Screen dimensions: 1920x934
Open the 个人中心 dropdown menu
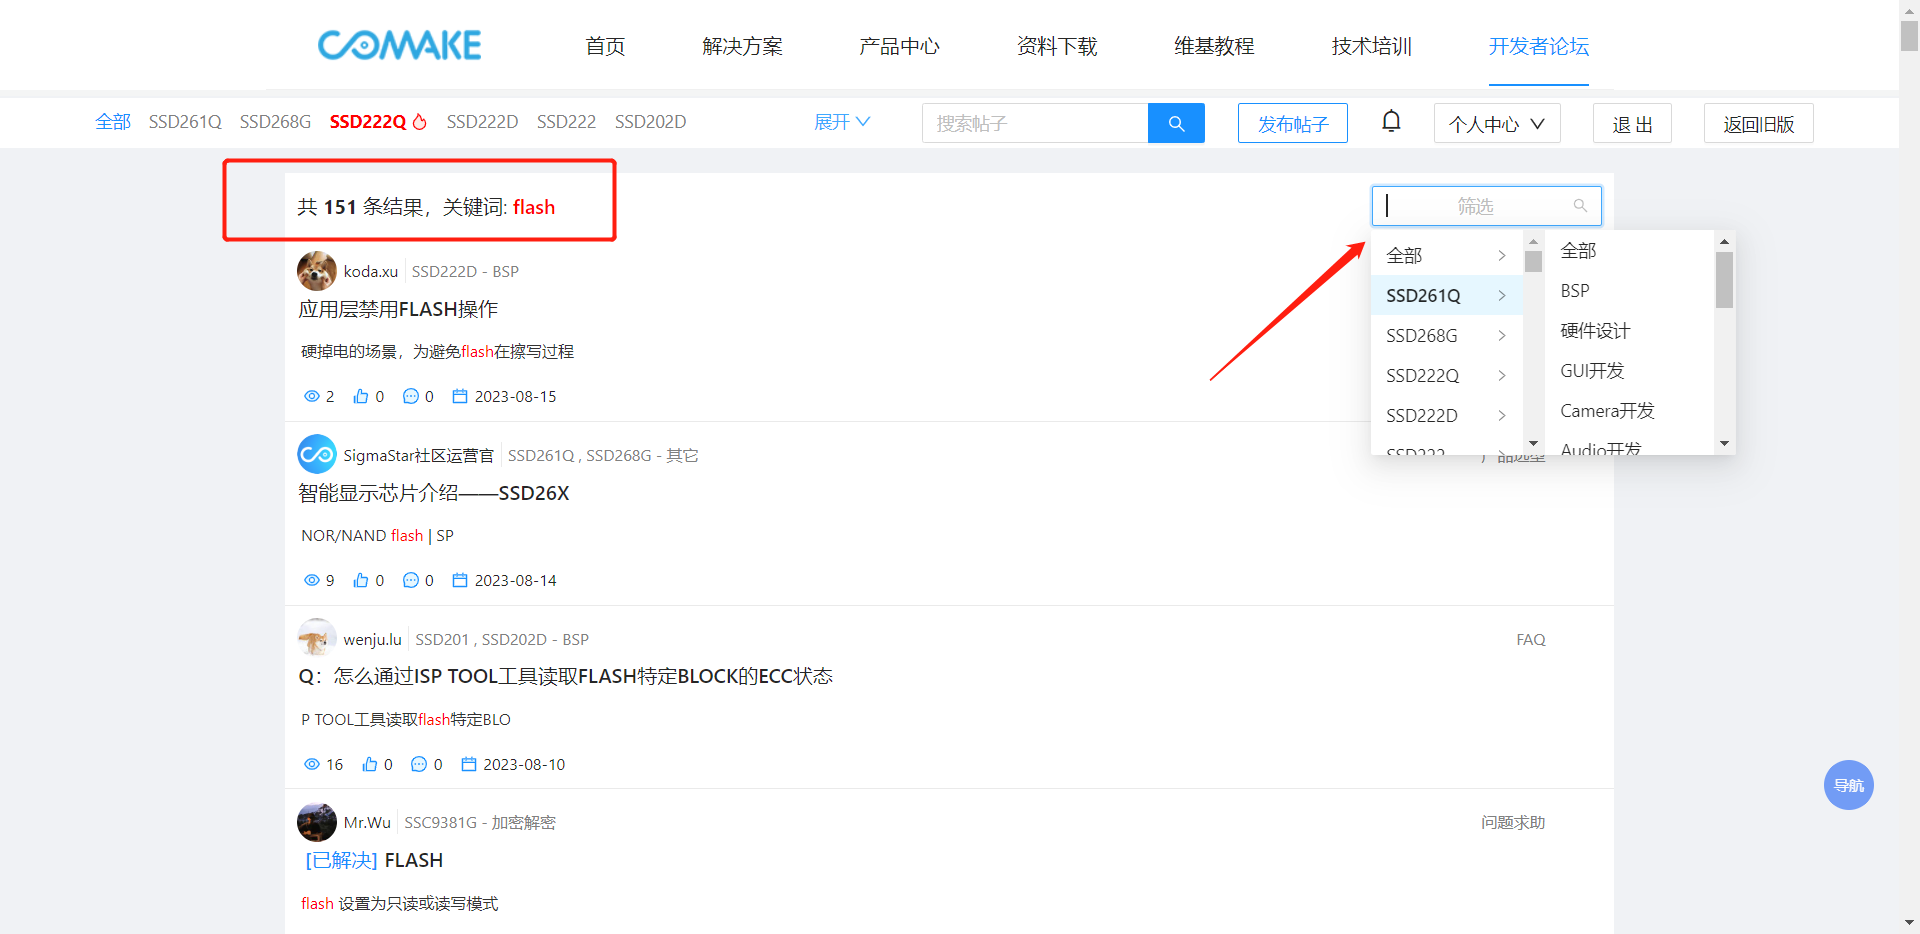coord(1496,124)
